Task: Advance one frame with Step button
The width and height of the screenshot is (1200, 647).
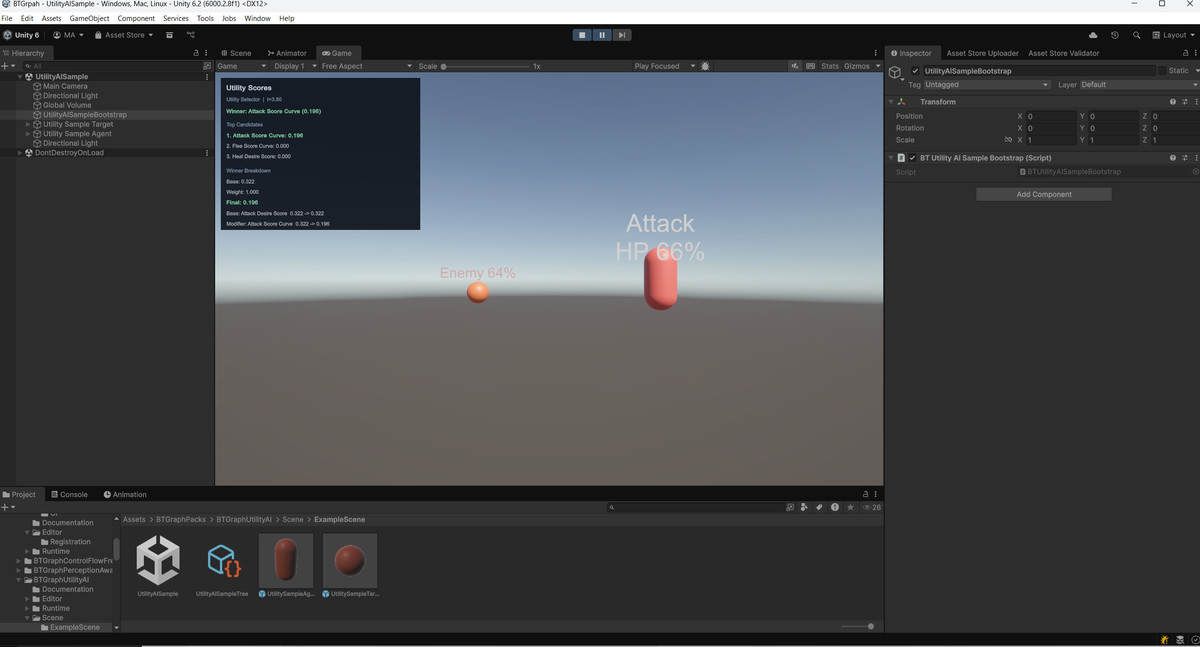Action: click(x=621, y=35)
